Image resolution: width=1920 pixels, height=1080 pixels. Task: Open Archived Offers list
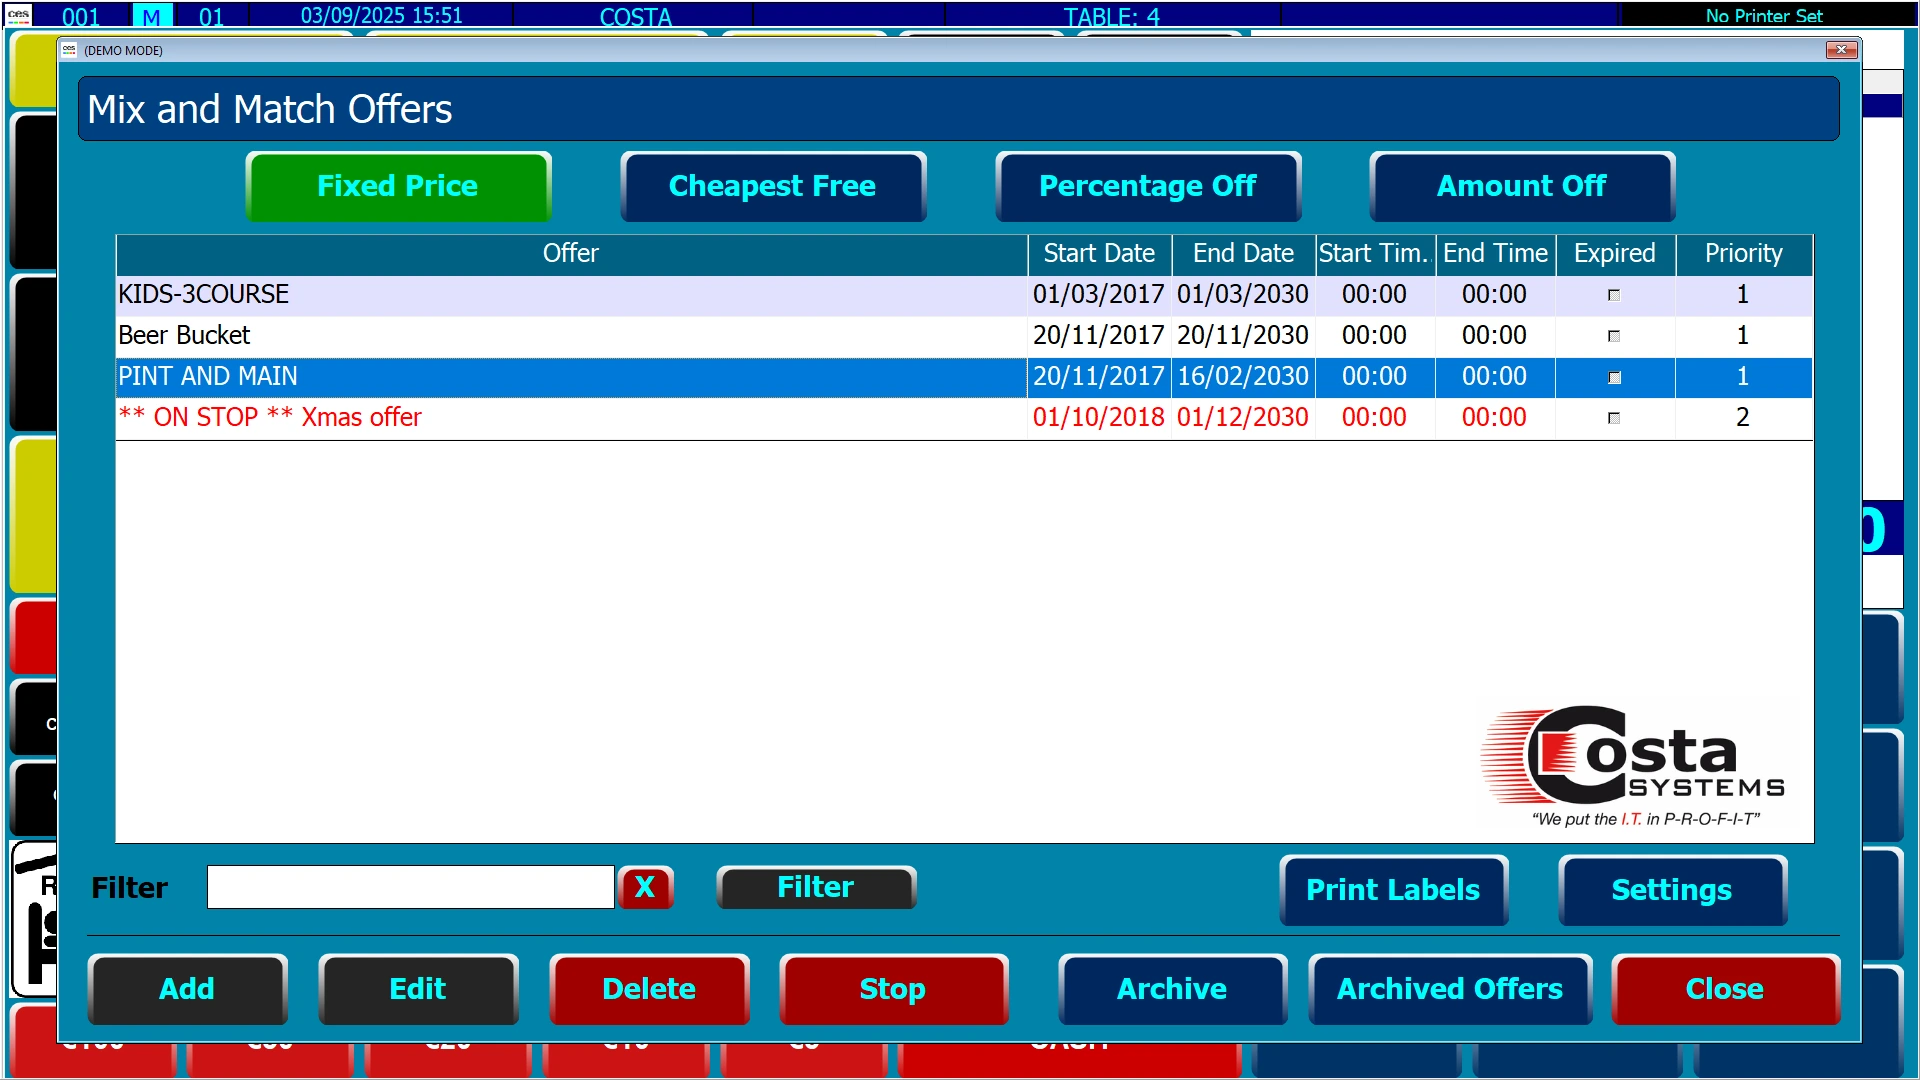click(1449, 989)
